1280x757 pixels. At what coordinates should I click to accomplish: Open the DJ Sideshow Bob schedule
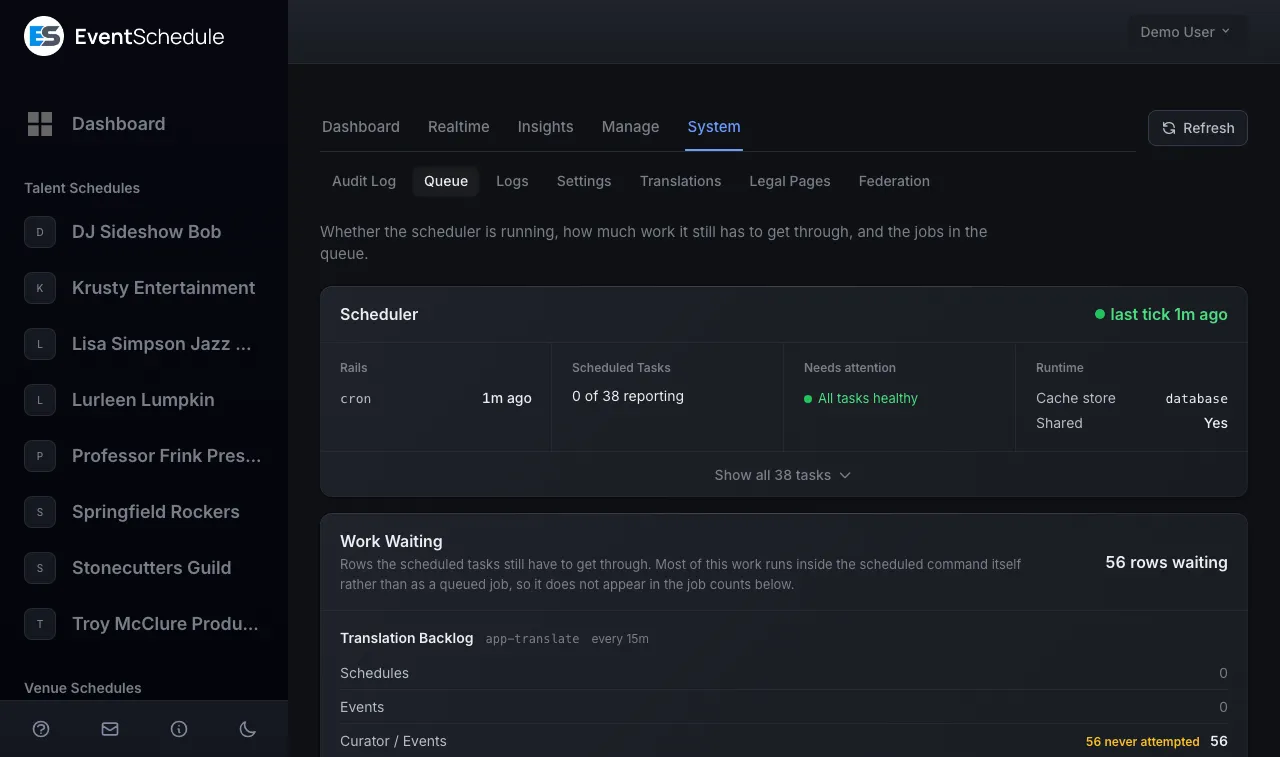[x=147, y=232]
